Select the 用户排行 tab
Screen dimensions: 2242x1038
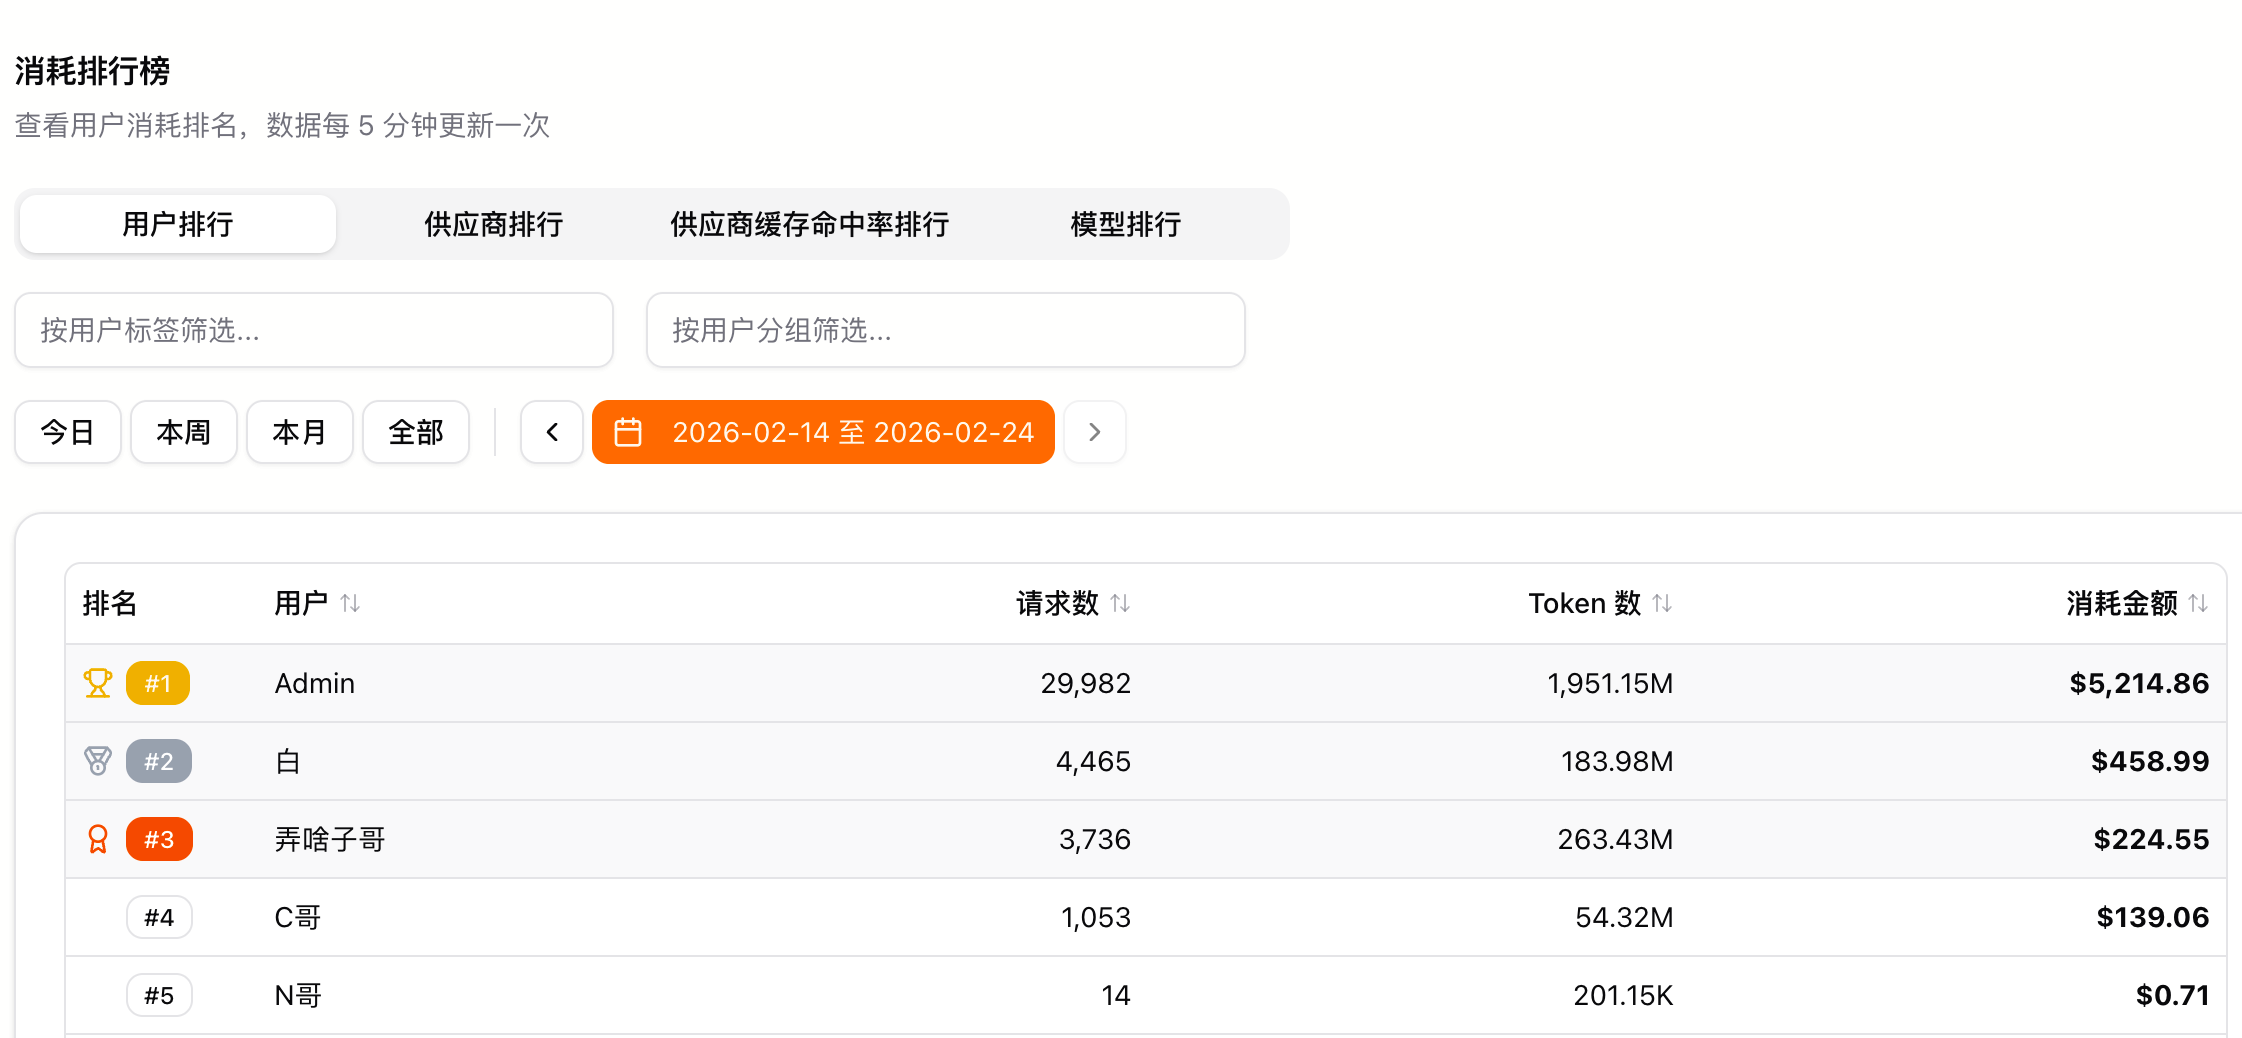[x=178, y=224]
